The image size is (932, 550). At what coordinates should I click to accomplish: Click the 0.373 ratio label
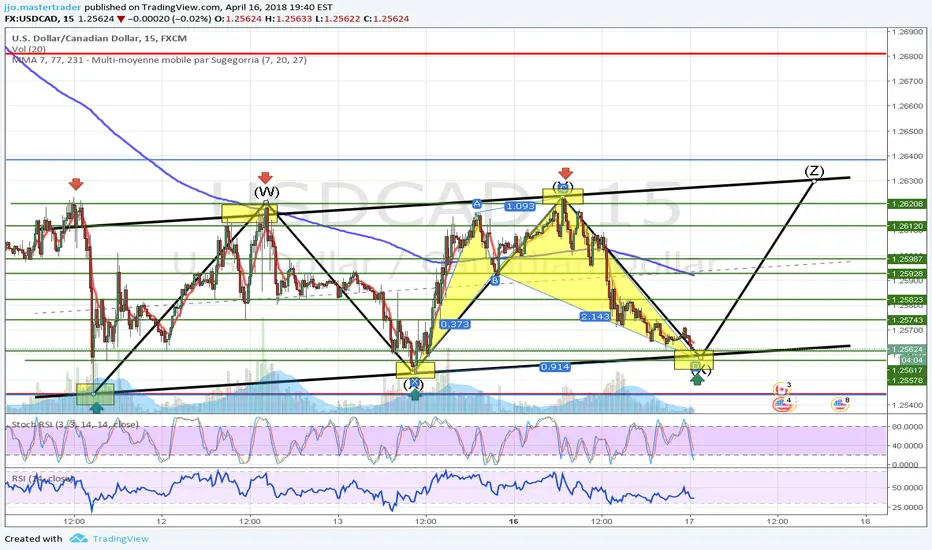coord(455,324)
